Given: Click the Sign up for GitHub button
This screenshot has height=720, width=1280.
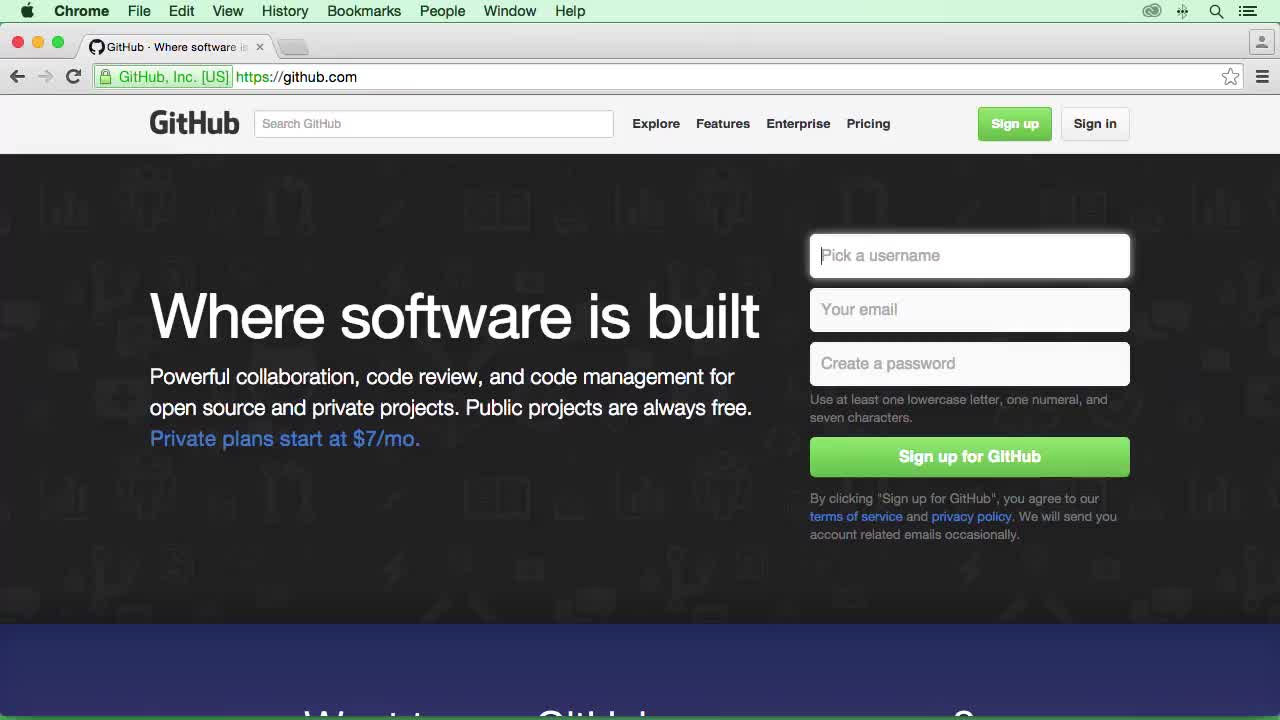Looking at the screenshot, I should (x=970, y=457).
